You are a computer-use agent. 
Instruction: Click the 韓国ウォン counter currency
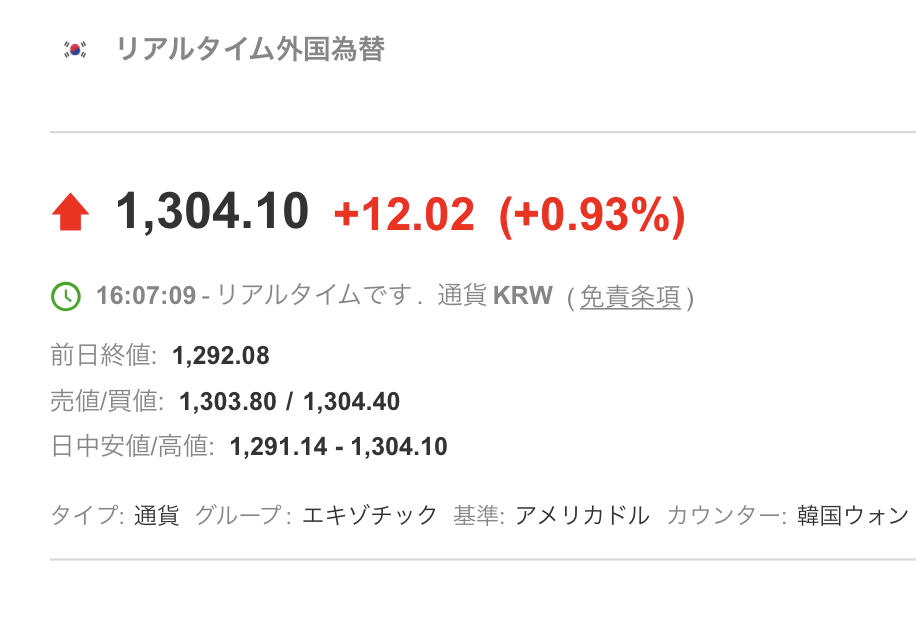point(853,516)
